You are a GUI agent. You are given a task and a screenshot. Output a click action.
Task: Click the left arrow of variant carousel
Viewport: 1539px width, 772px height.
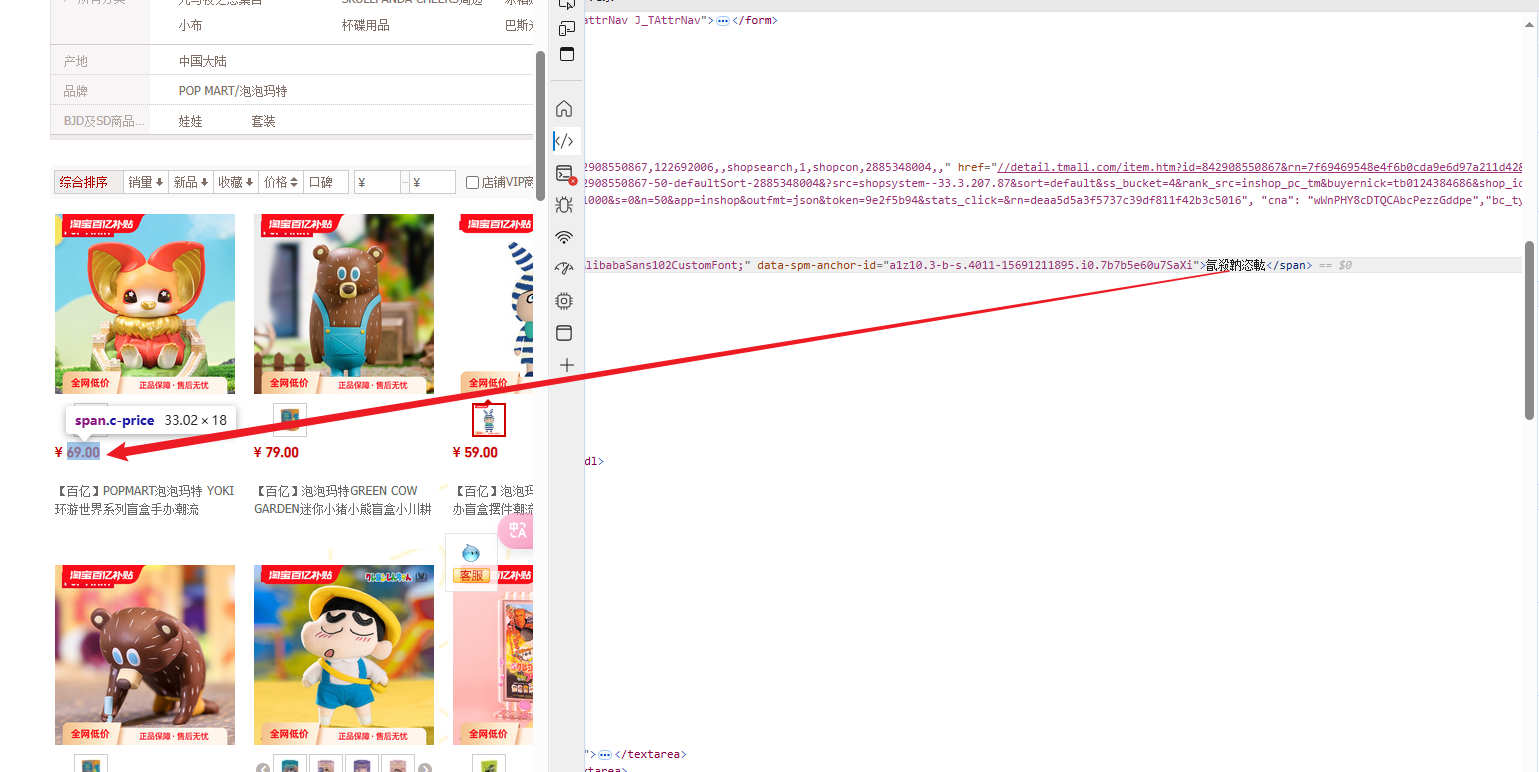(x=264, y=769)
